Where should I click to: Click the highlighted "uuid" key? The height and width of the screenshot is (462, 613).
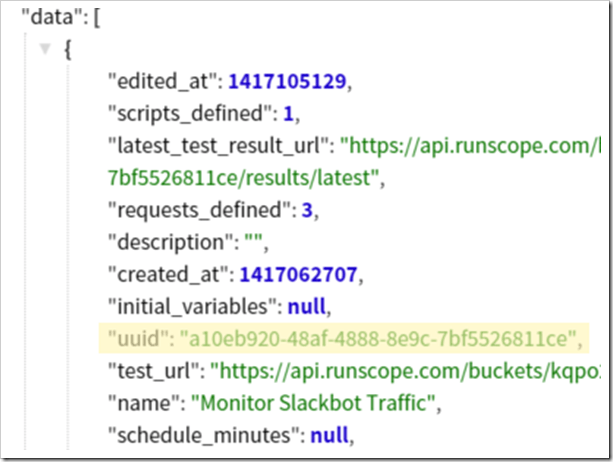[138, 338]
